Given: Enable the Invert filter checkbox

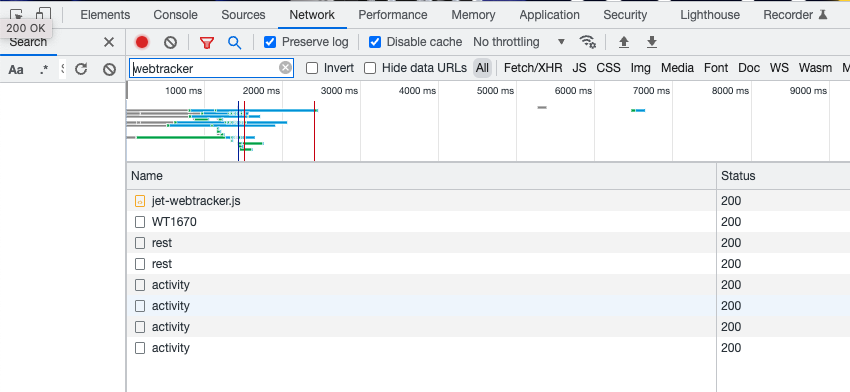Looking at the screenshot, I should 312,68.
